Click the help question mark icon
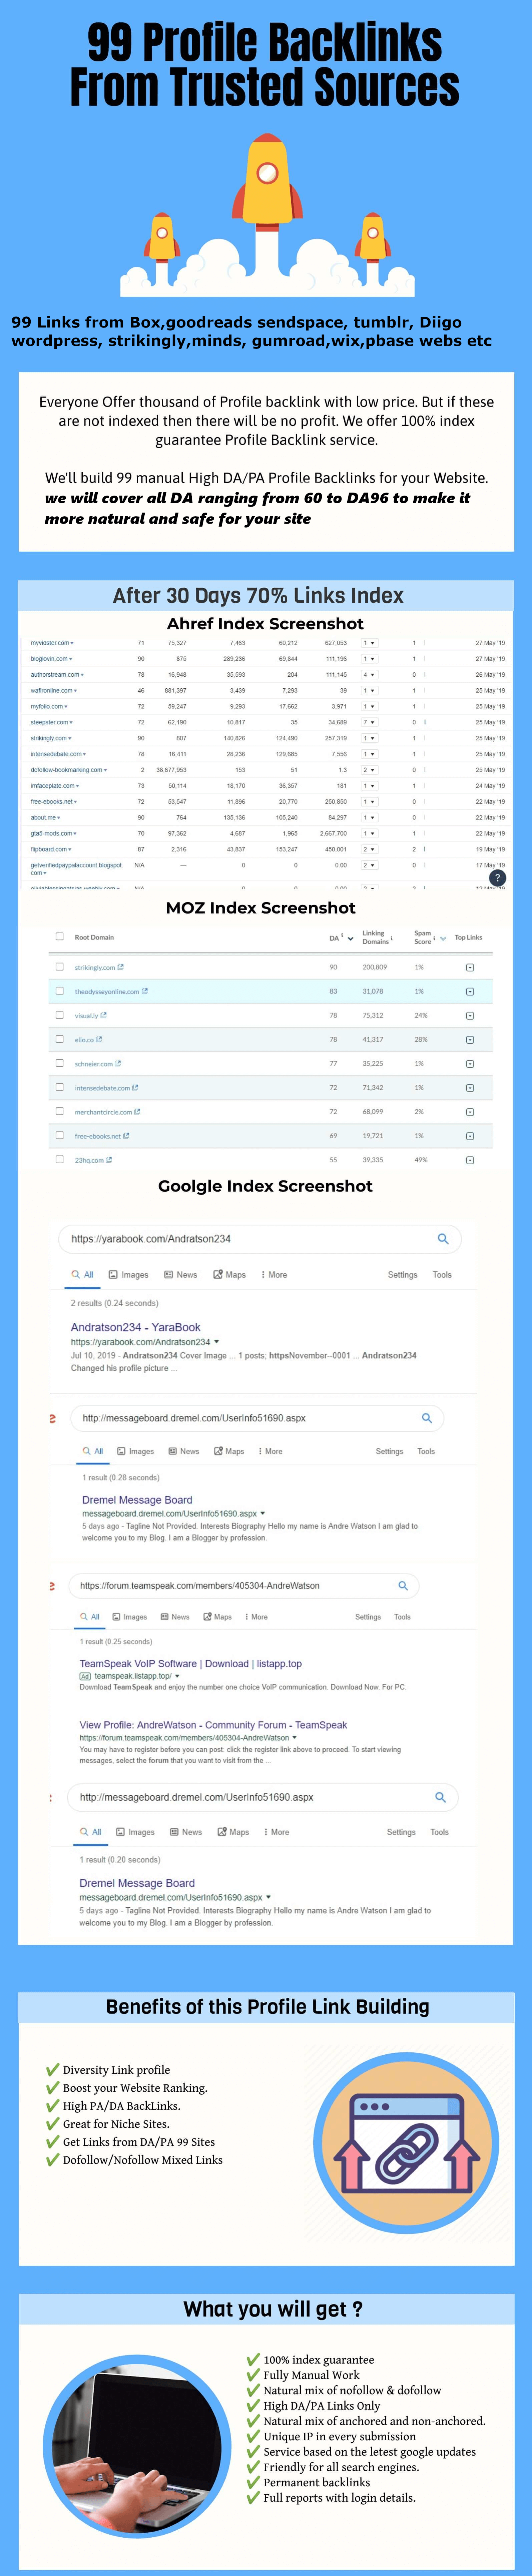This screenshot has height=2576, width=532. [497, 877]
